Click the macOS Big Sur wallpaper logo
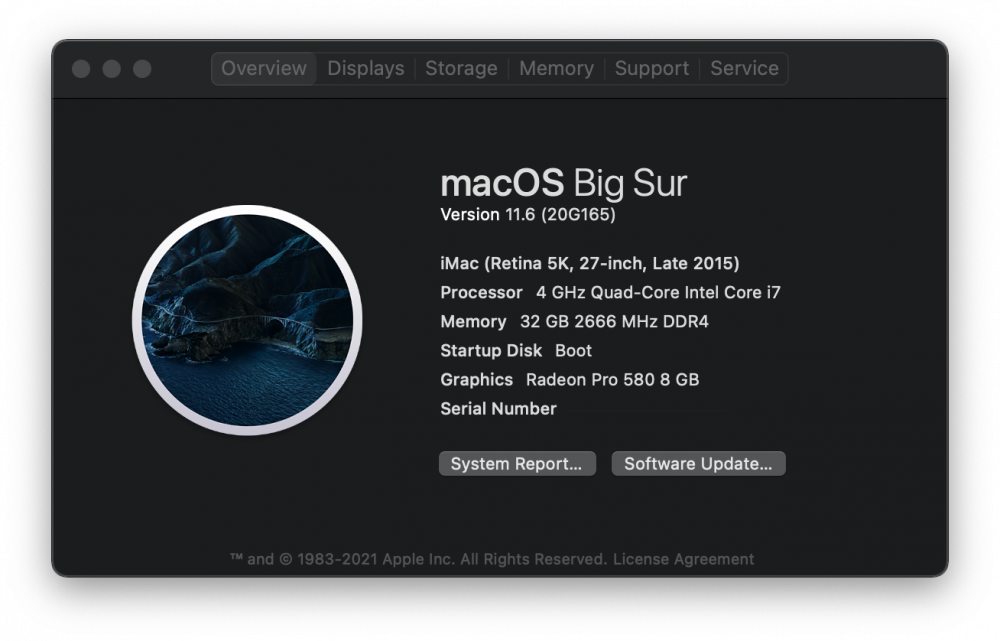The height and width of the screenshot is (641, 1000). (x=247, y=320)
